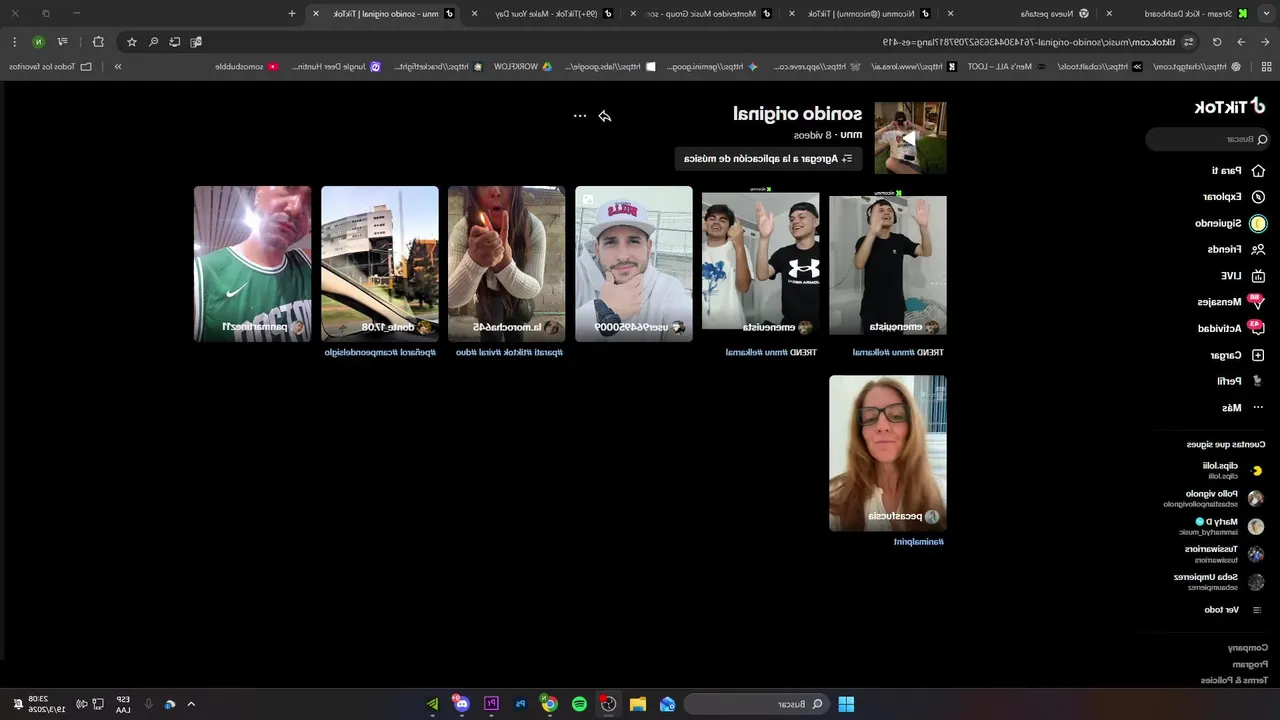Open the Para ti home feed
Viewport: 1280px width, 720px height.
pos(1238,171)
